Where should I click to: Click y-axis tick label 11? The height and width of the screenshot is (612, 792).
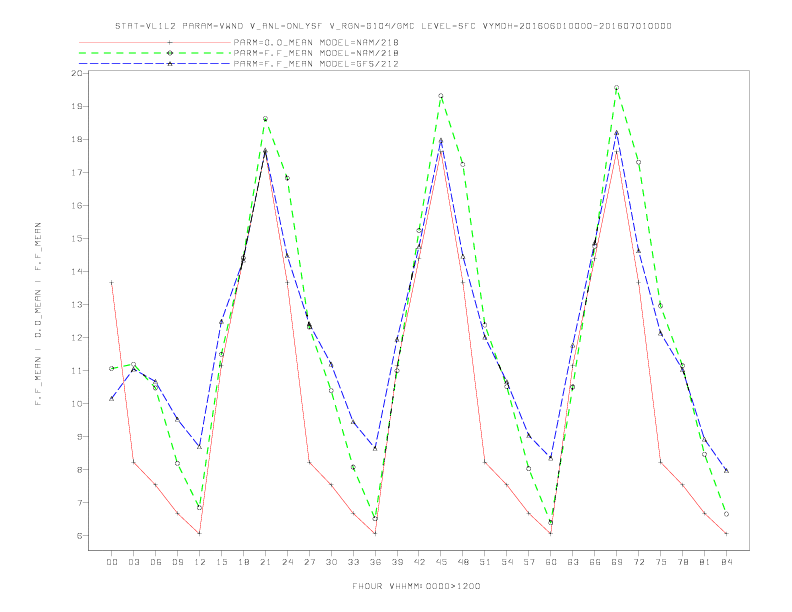[77, 371]
